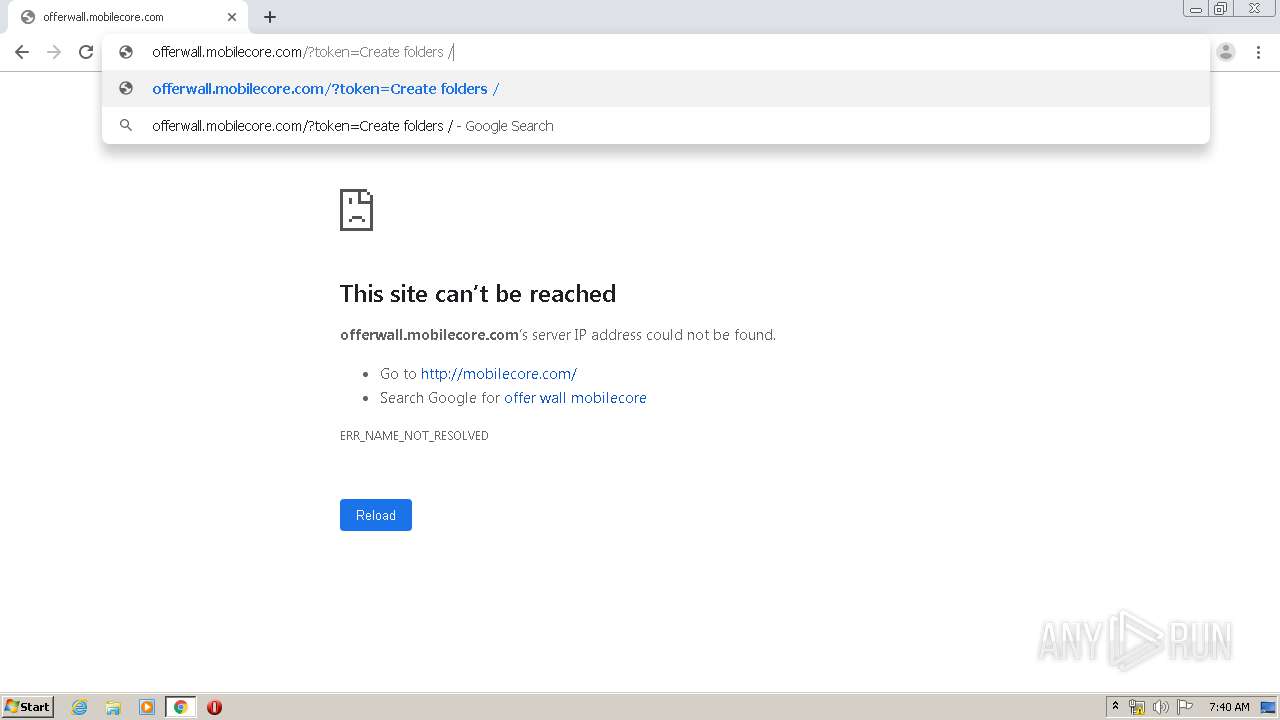1280x720 pixels.
Task: Minimize the Chrome window
Action: tap(1196, 9)
